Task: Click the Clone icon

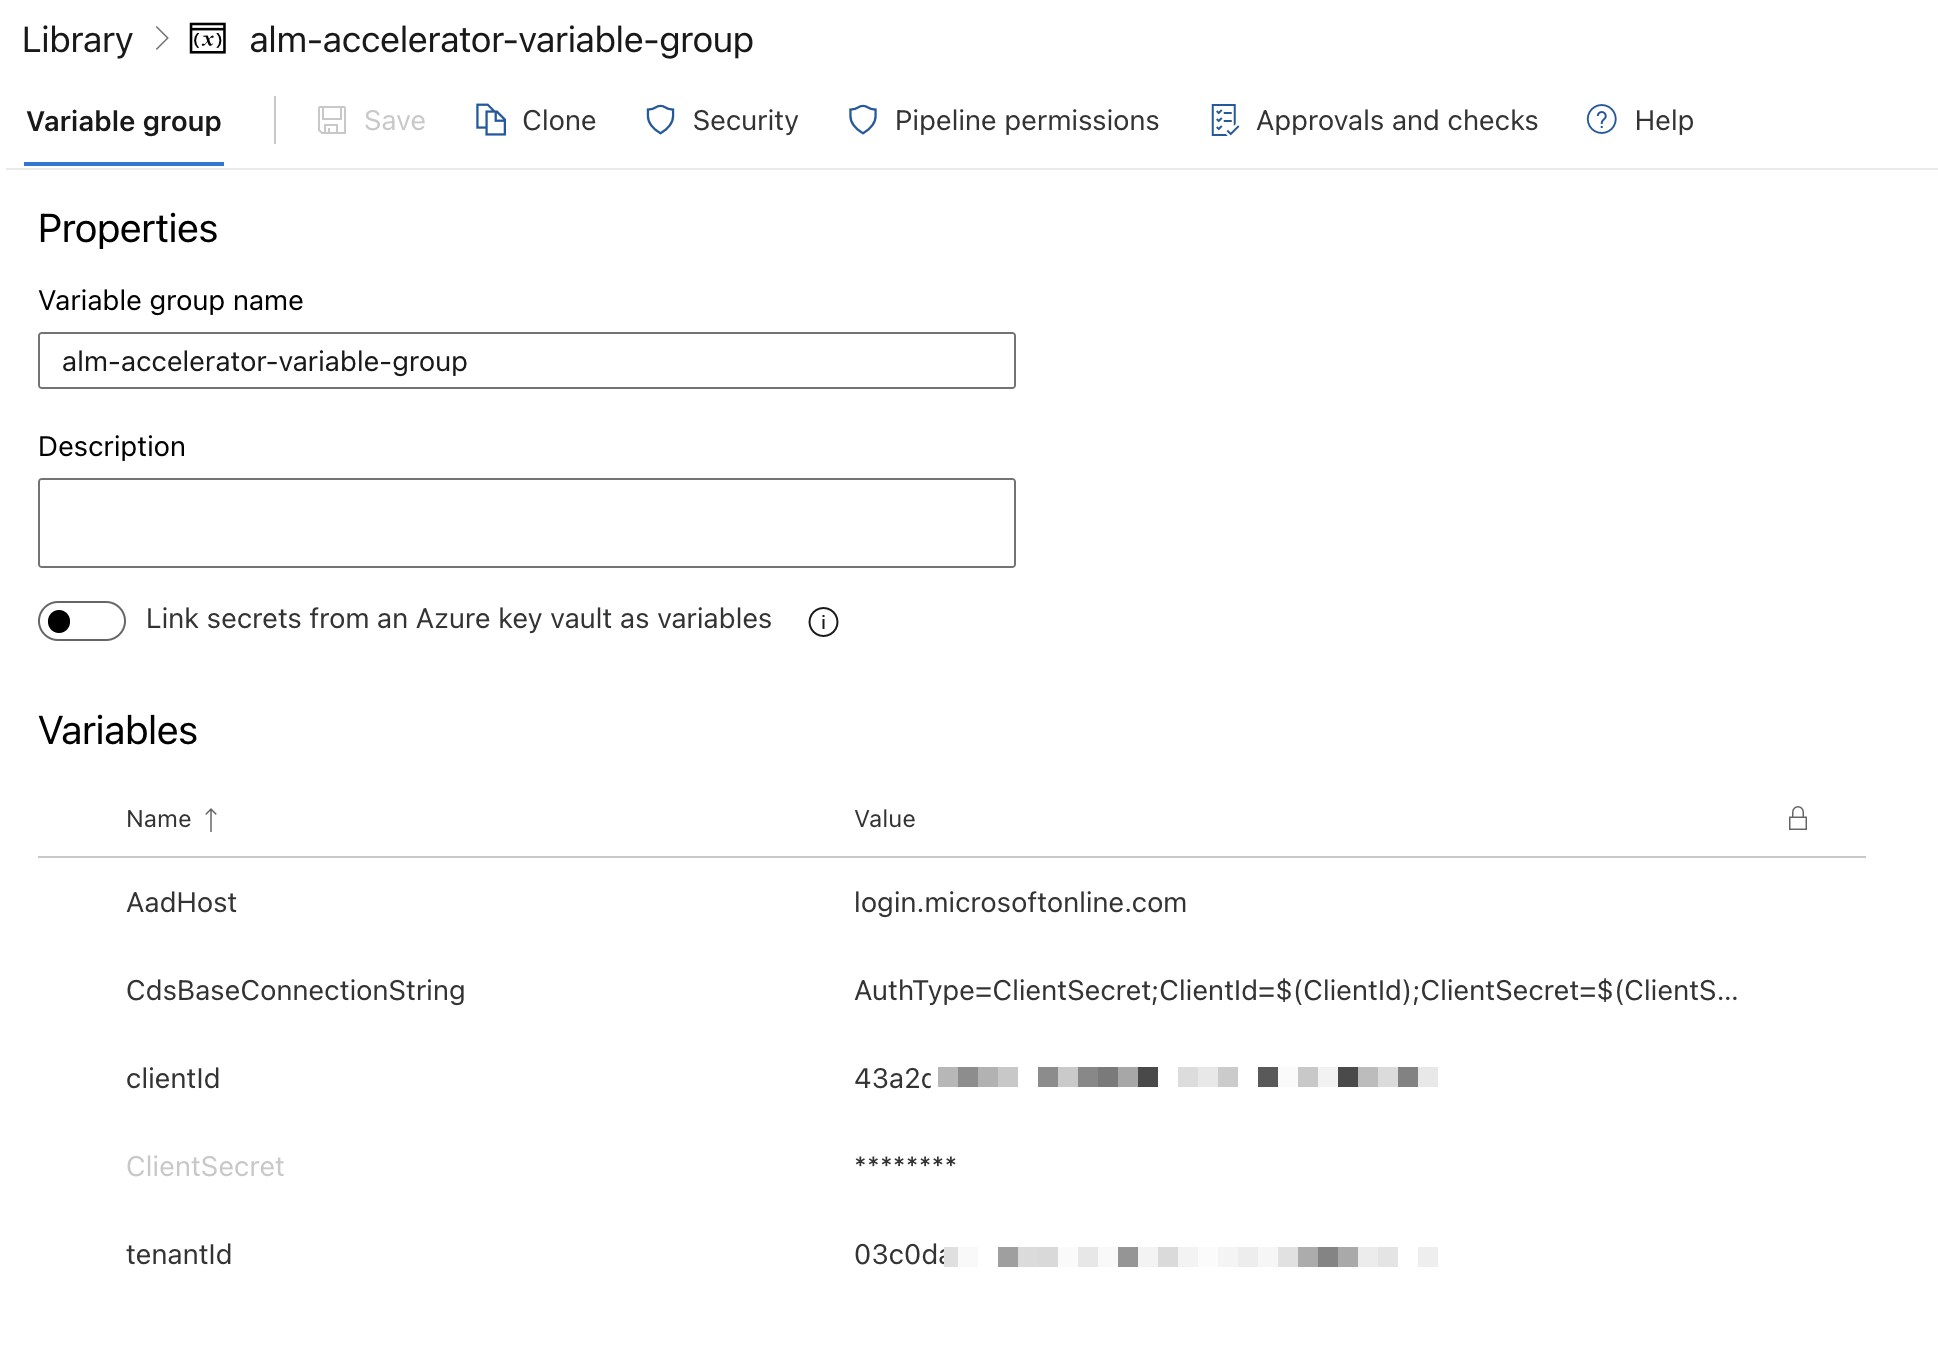Action: 490,119
